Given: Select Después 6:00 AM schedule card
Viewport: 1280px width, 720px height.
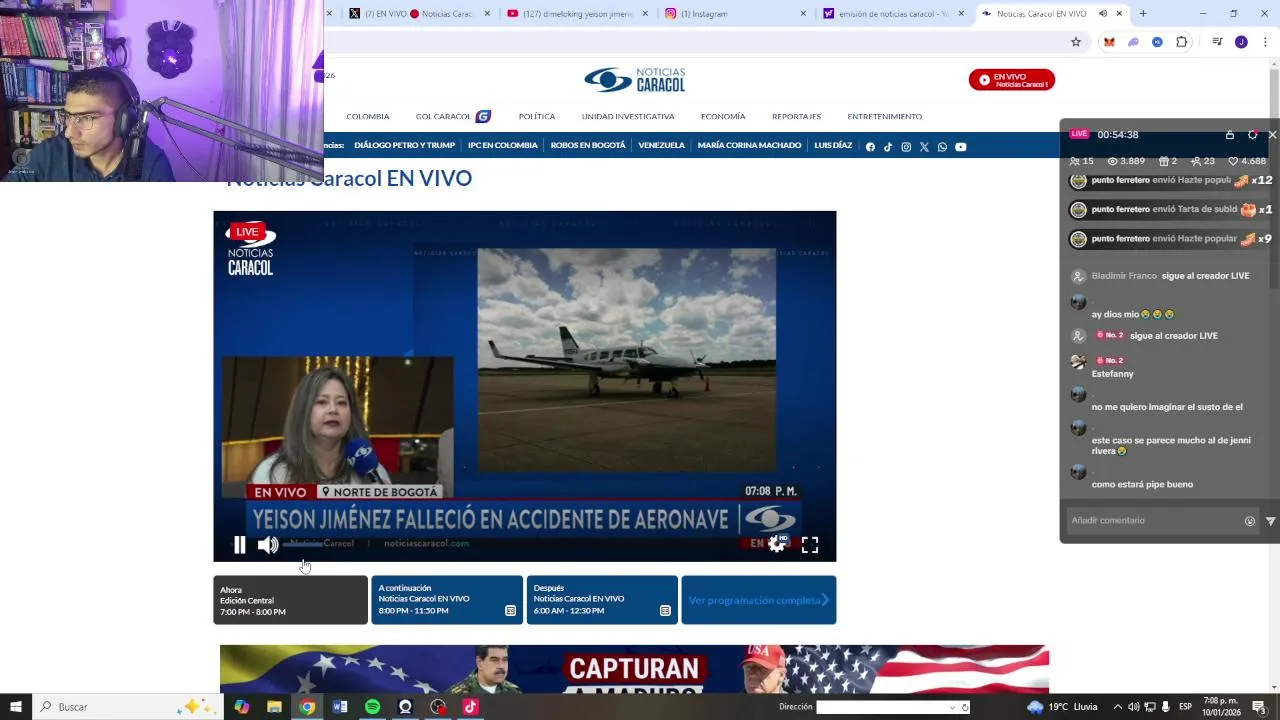Looking at the screenshot, I should (602, 600).
